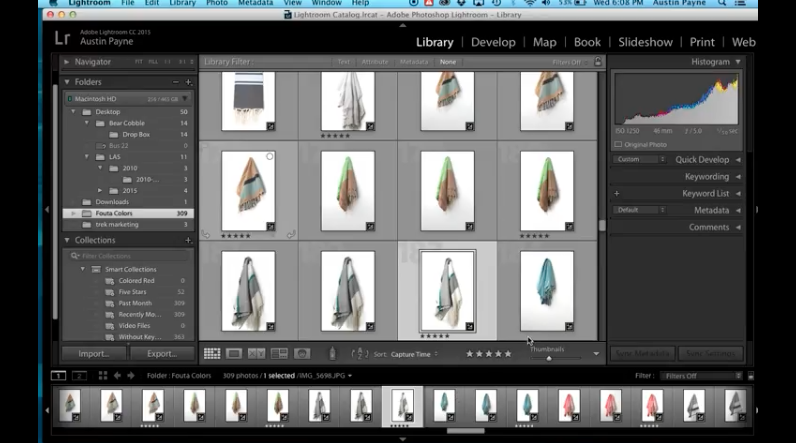This screenshot has height=443, width=796.
Task: Hide the left panel via edge arrow
Action: (x=47, y=209)
